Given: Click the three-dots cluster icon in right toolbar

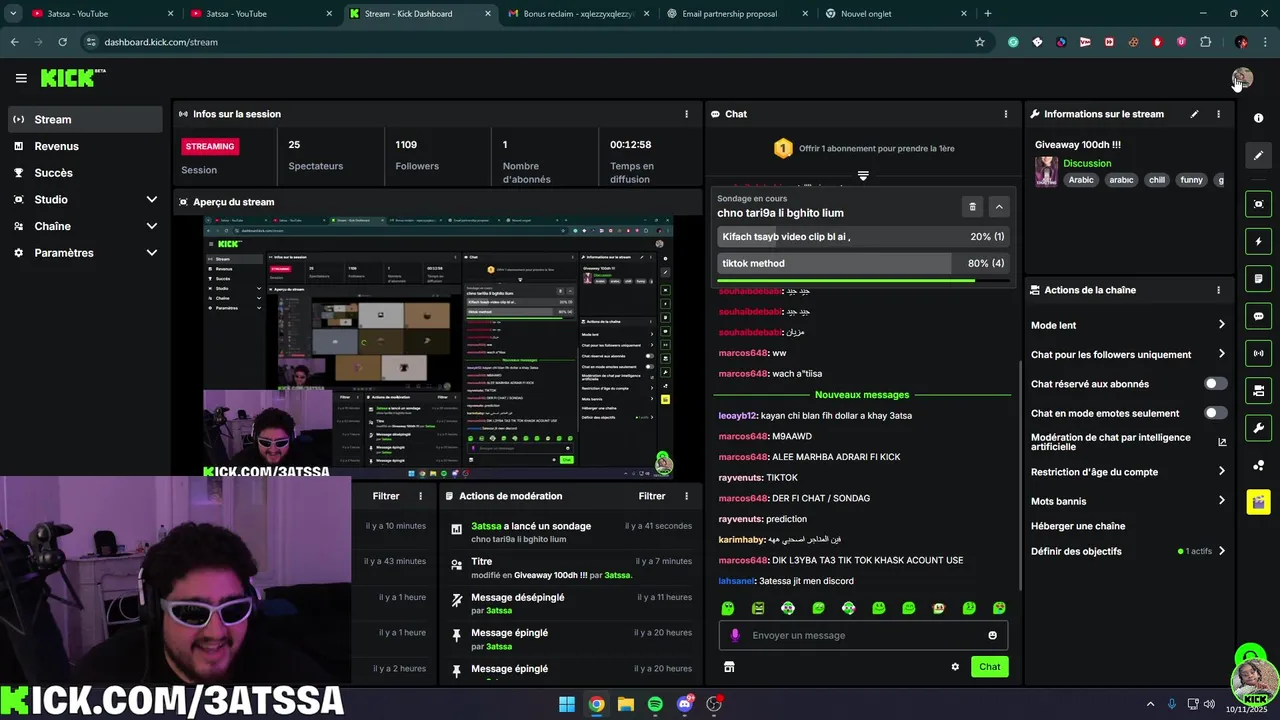Looking at the screenshot, I should 1258,465.
